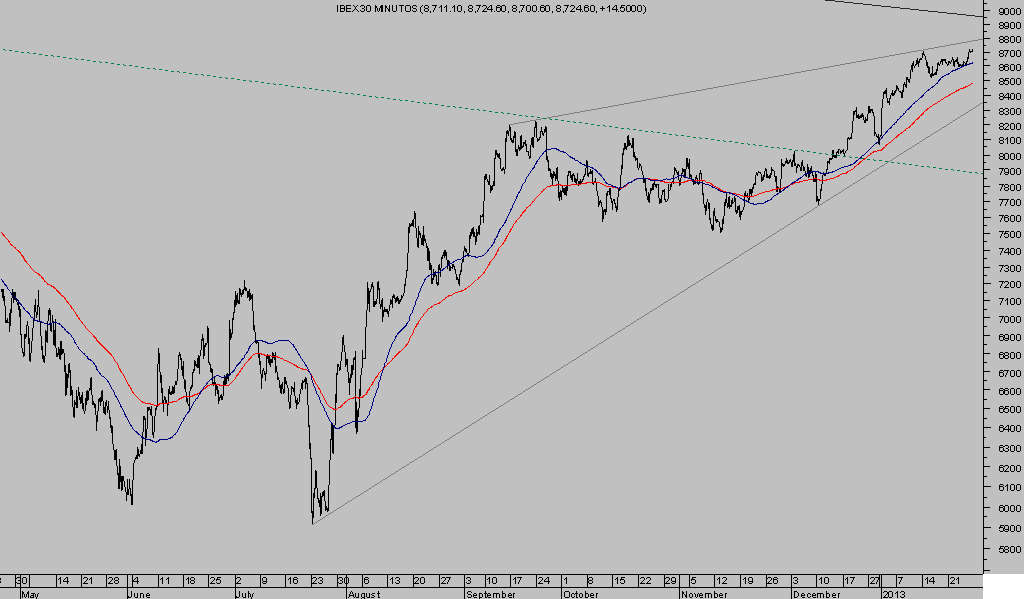Click the November month label

coord(702,593)
